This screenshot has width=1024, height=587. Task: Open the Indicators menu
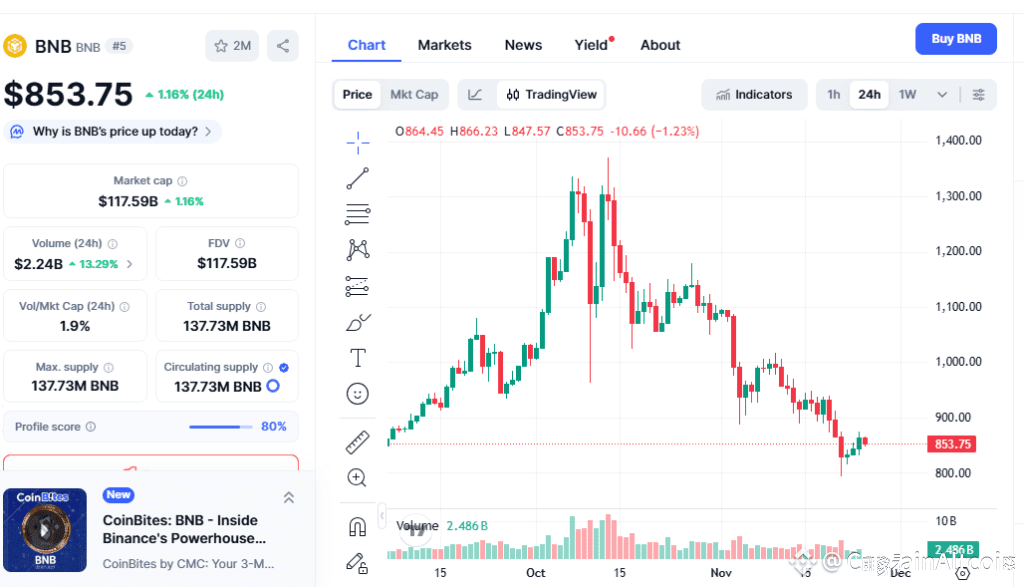(754, 95)
